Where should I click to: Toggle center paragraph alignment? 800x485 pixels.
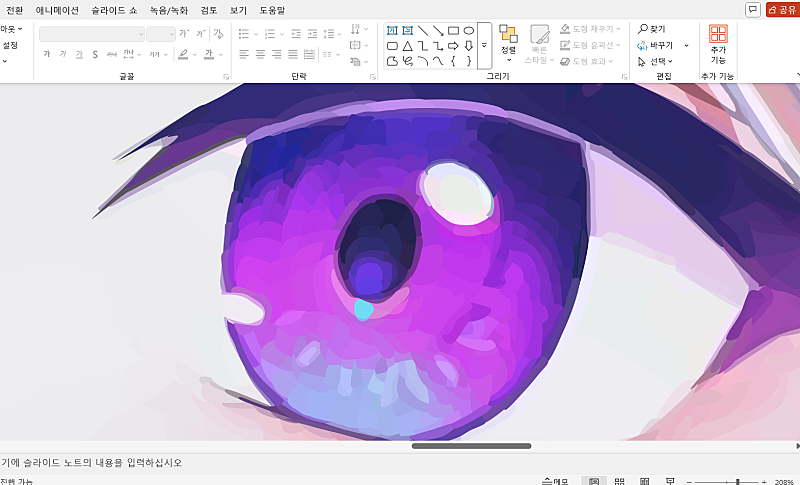tap(260, 54)
